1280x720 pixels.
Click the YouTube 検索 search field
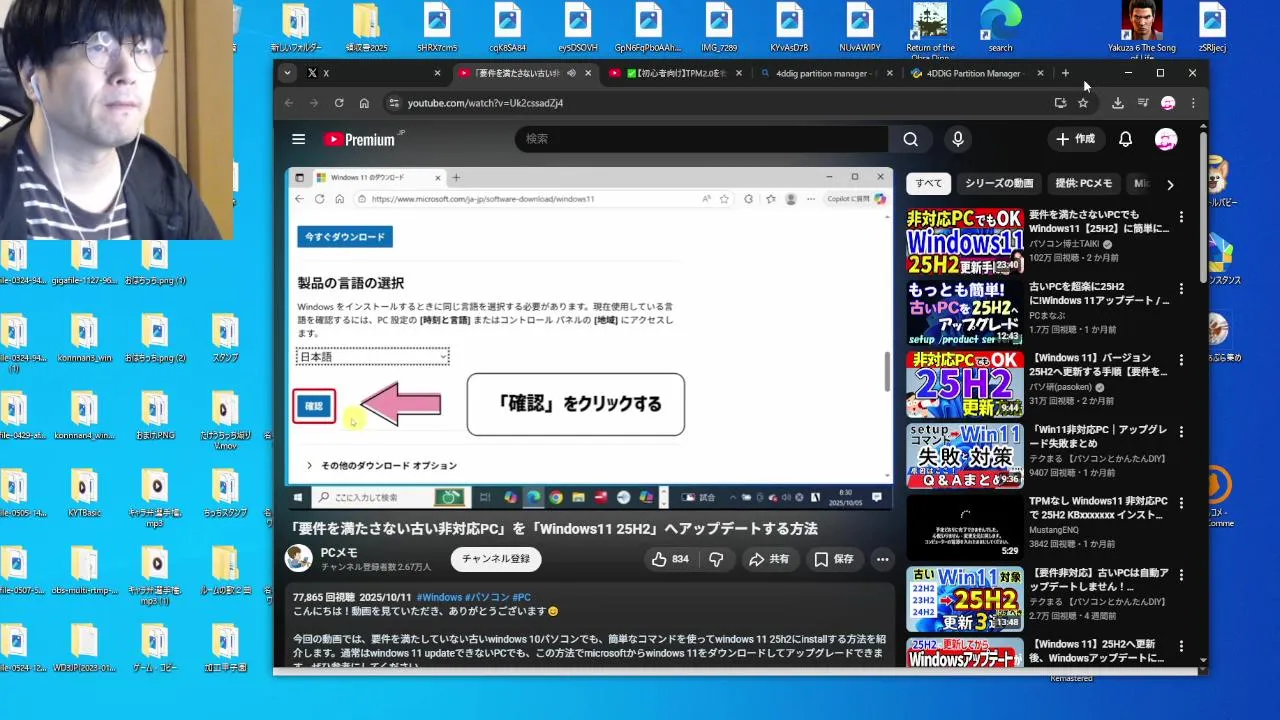[701, 139]
